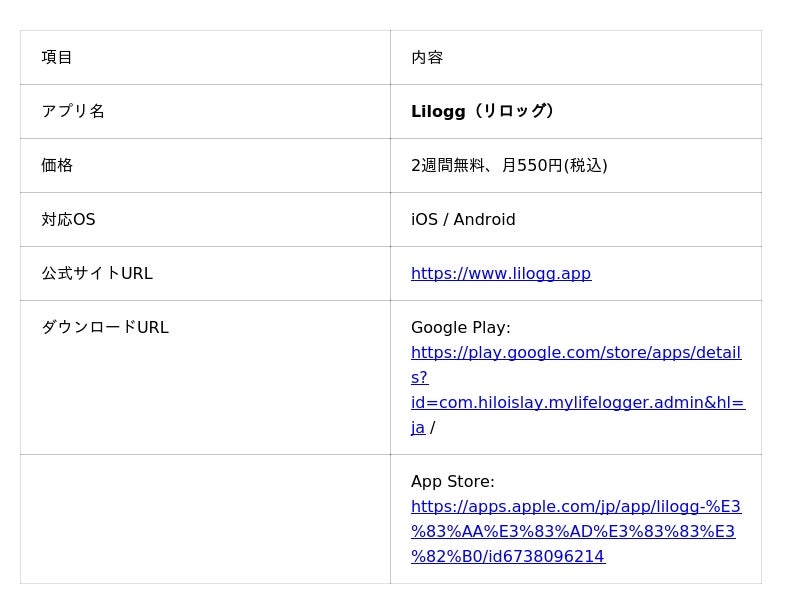Screen dimensions: 800x614
Task: Click the slash after the Google Play link
Action: [x=432, y=428]
